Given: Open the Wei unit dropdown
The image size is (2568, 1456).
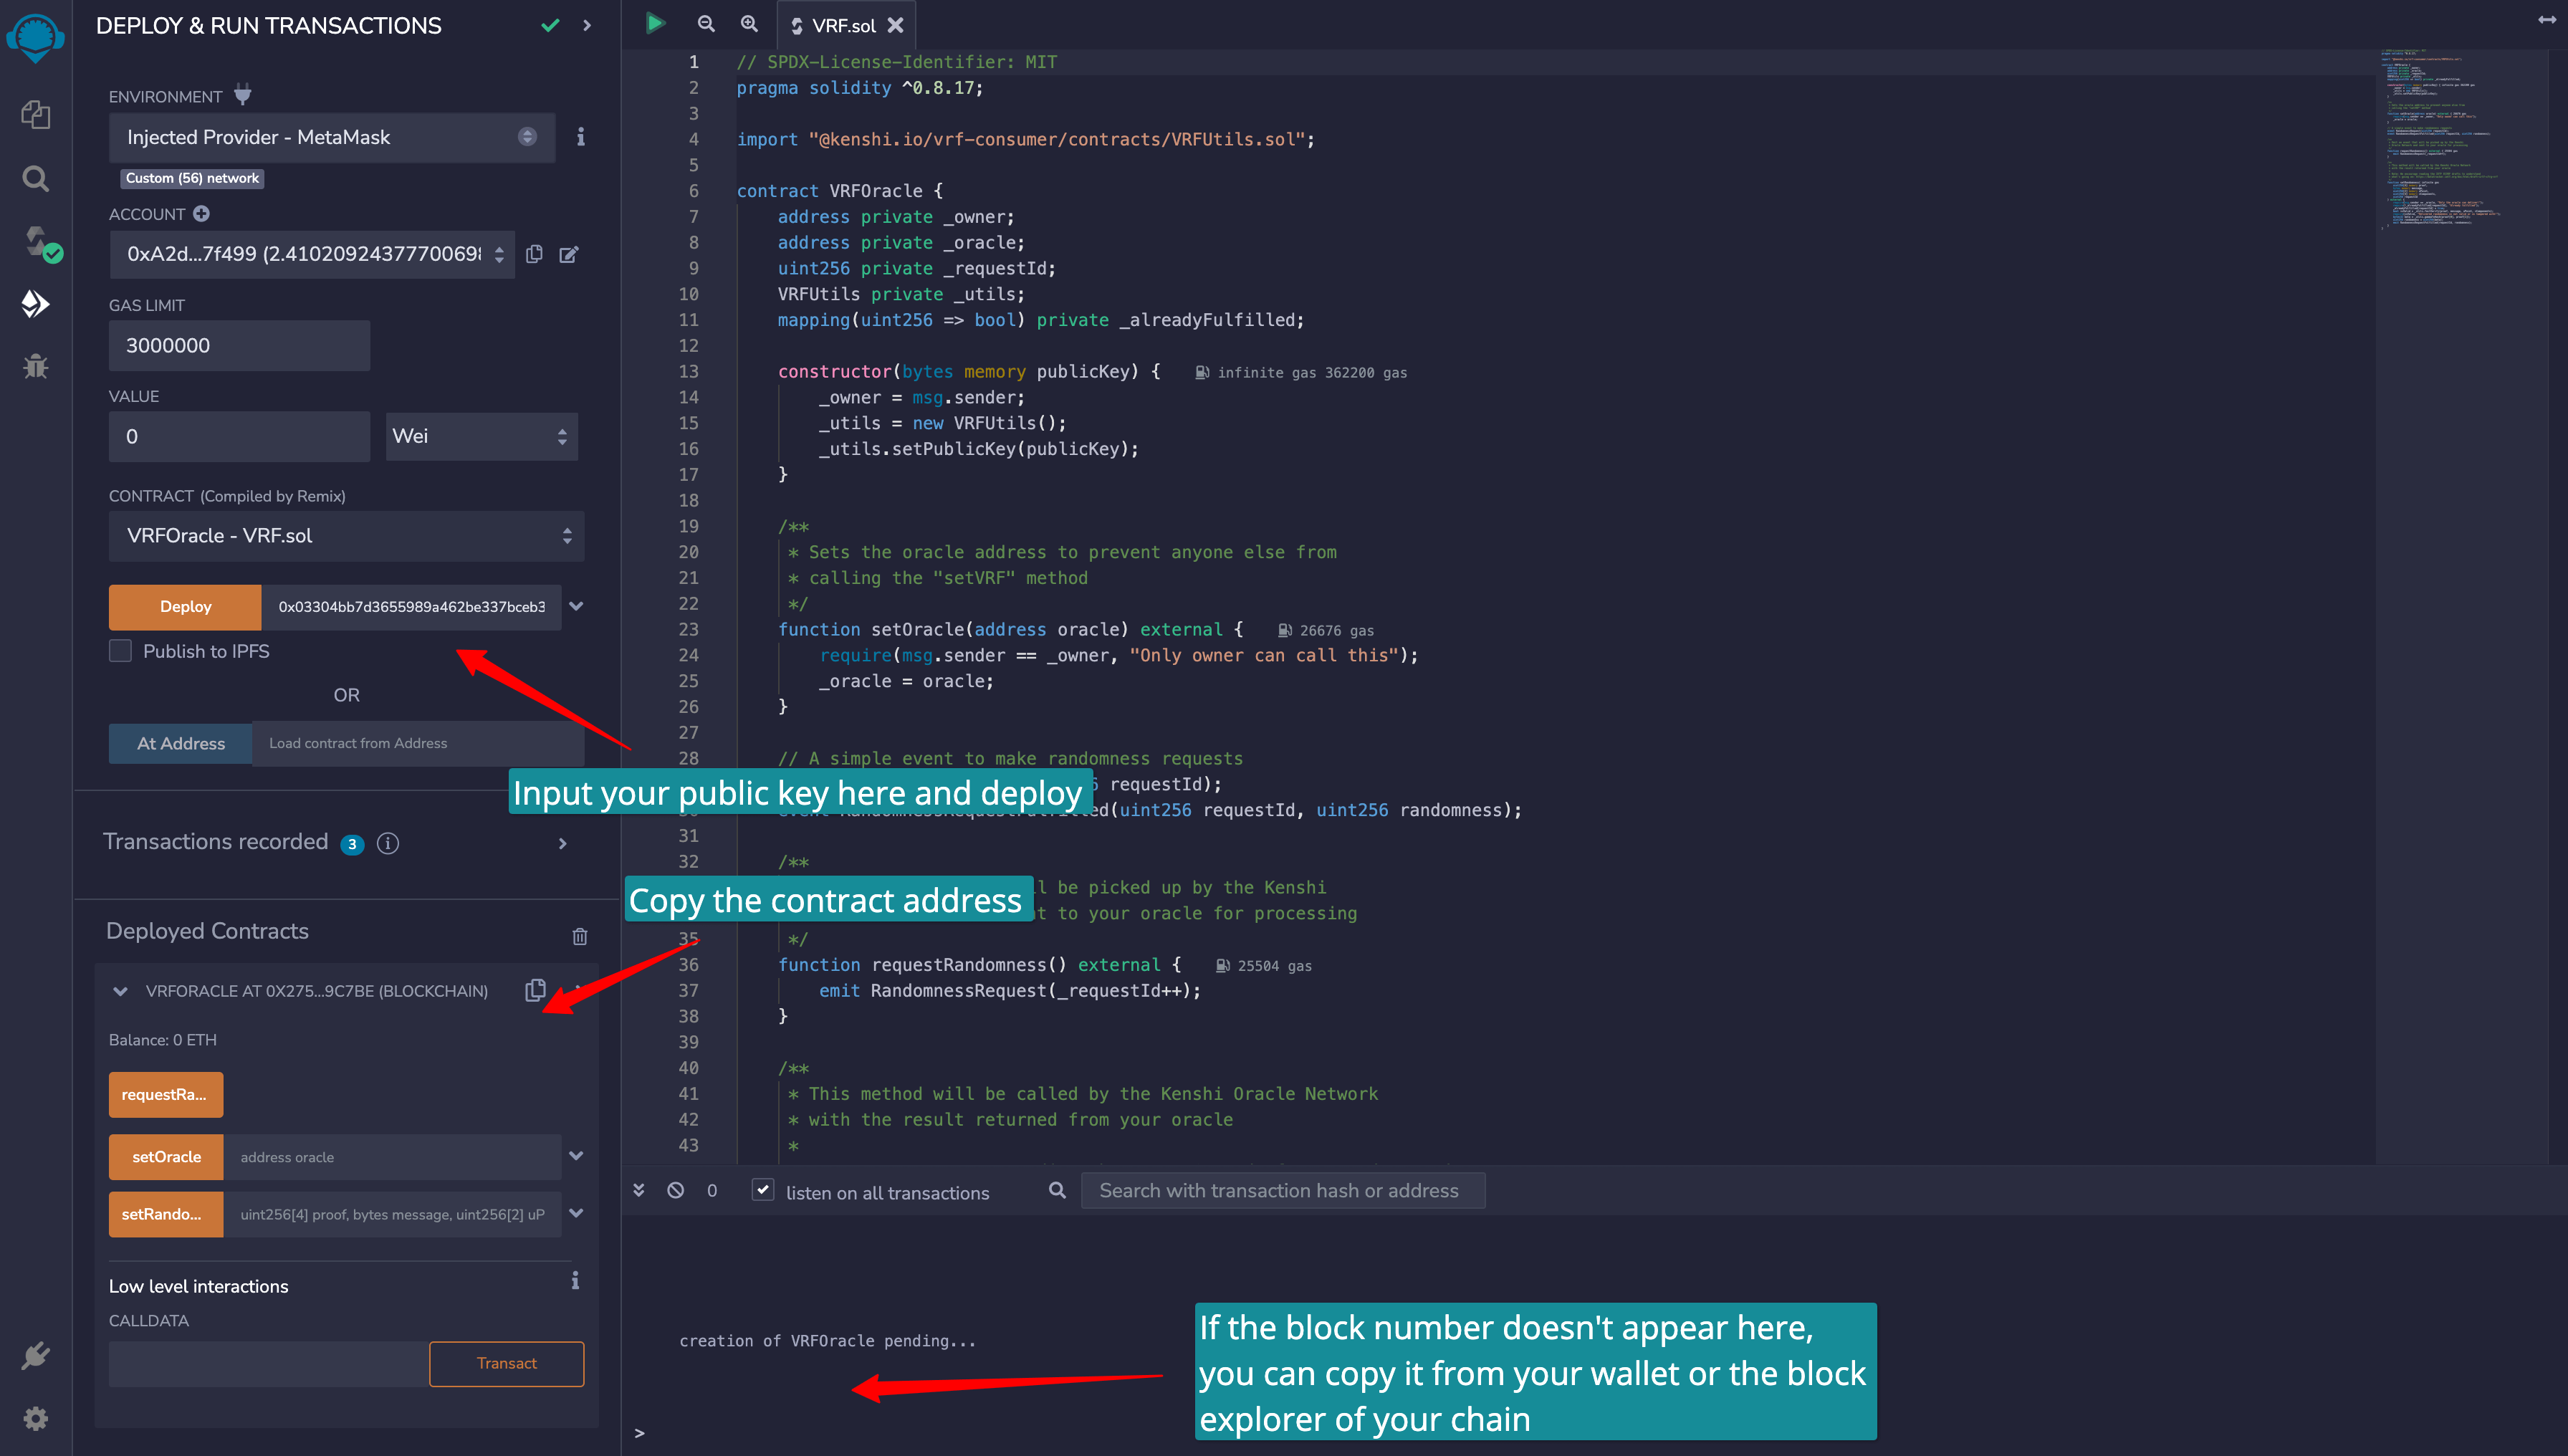Looking at the screenshot, I should 481,436.
